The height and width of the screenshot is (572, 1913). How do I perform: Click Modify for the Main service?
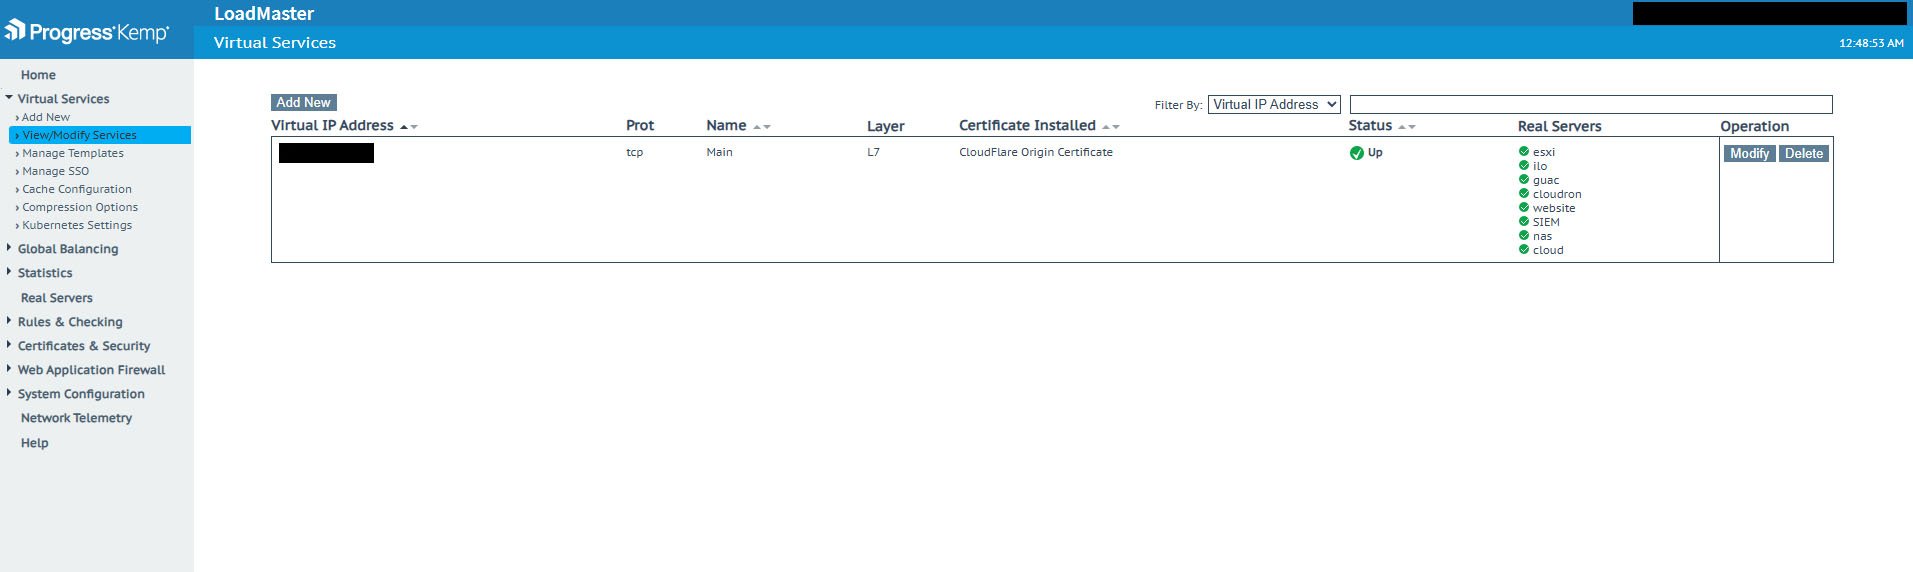(x=1749, y=153)
